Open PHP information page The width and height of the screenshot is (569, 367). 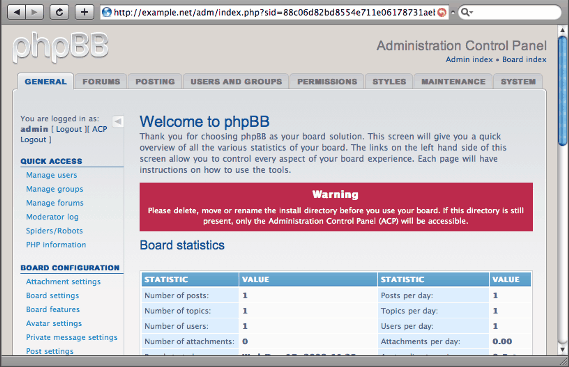tap(56, 245)
